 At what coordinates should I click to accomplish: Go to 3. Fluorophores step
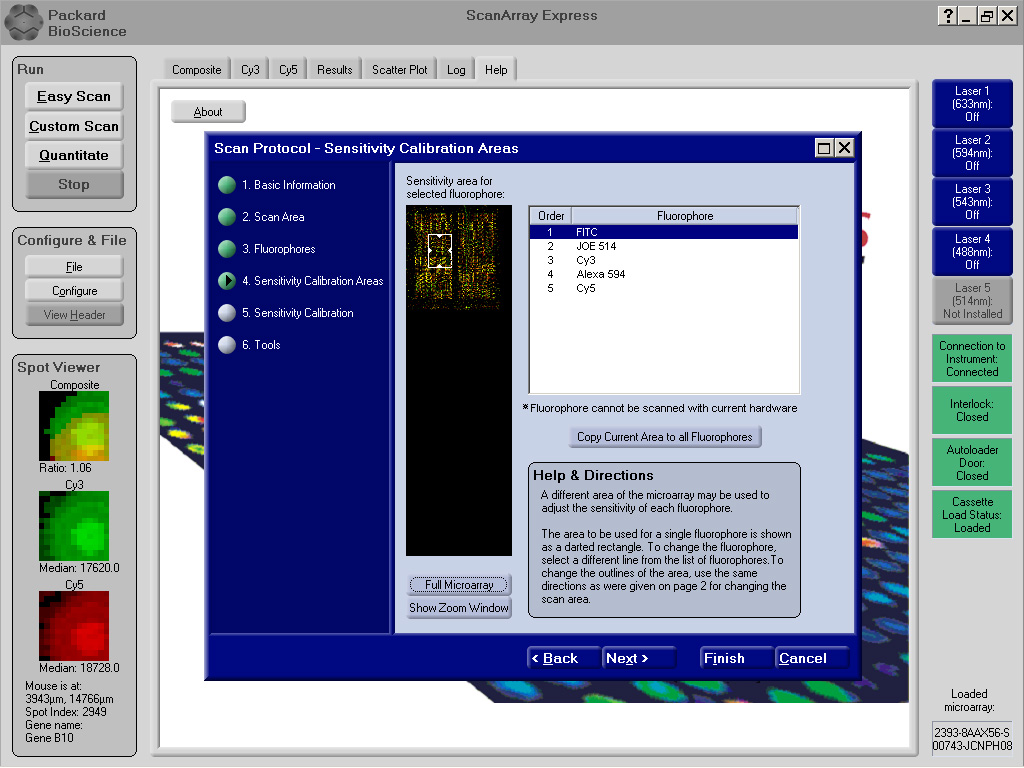click(x=279, y=249)
